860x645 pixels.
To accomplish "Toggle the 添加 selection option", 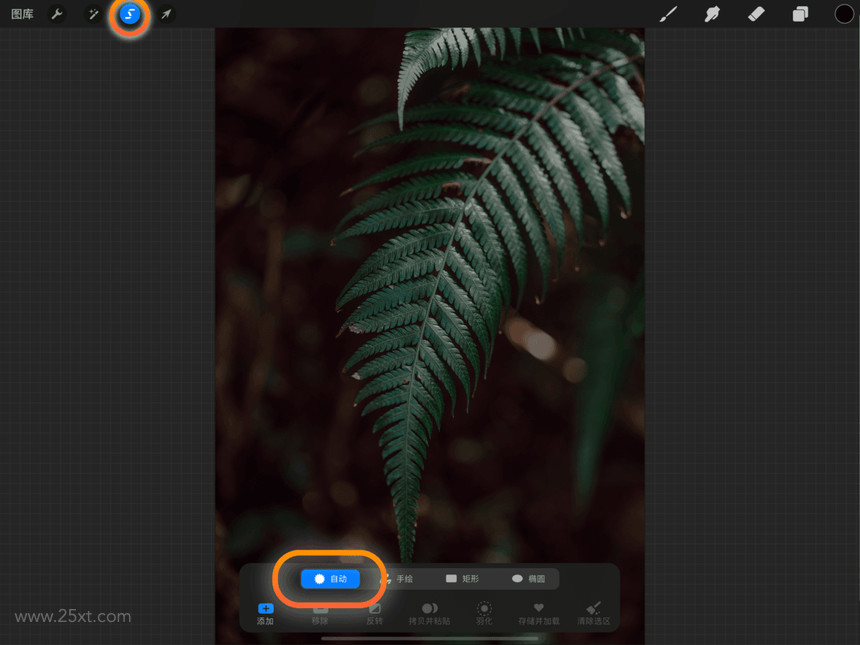I will tap(265, 614).
